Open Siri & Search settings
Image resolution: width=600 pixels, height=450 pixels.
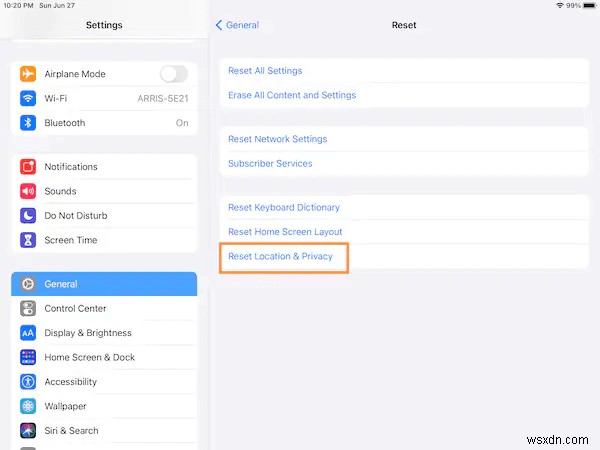[x=104, y=430]
